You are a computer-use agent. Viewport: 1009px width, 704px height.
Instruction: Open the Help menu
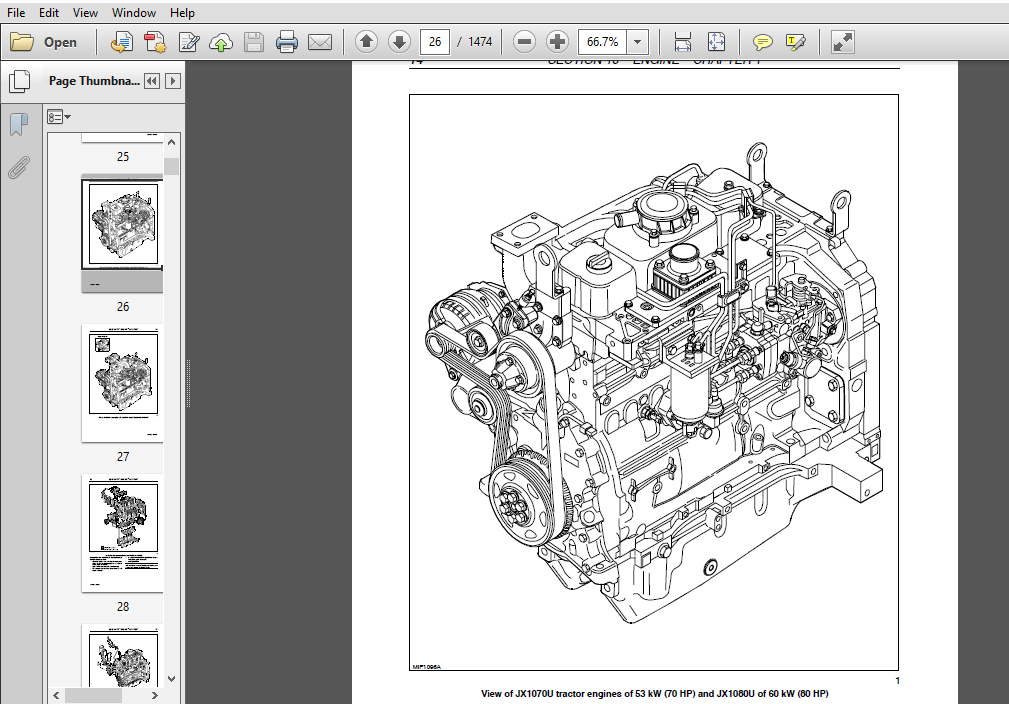coord(182,12)
